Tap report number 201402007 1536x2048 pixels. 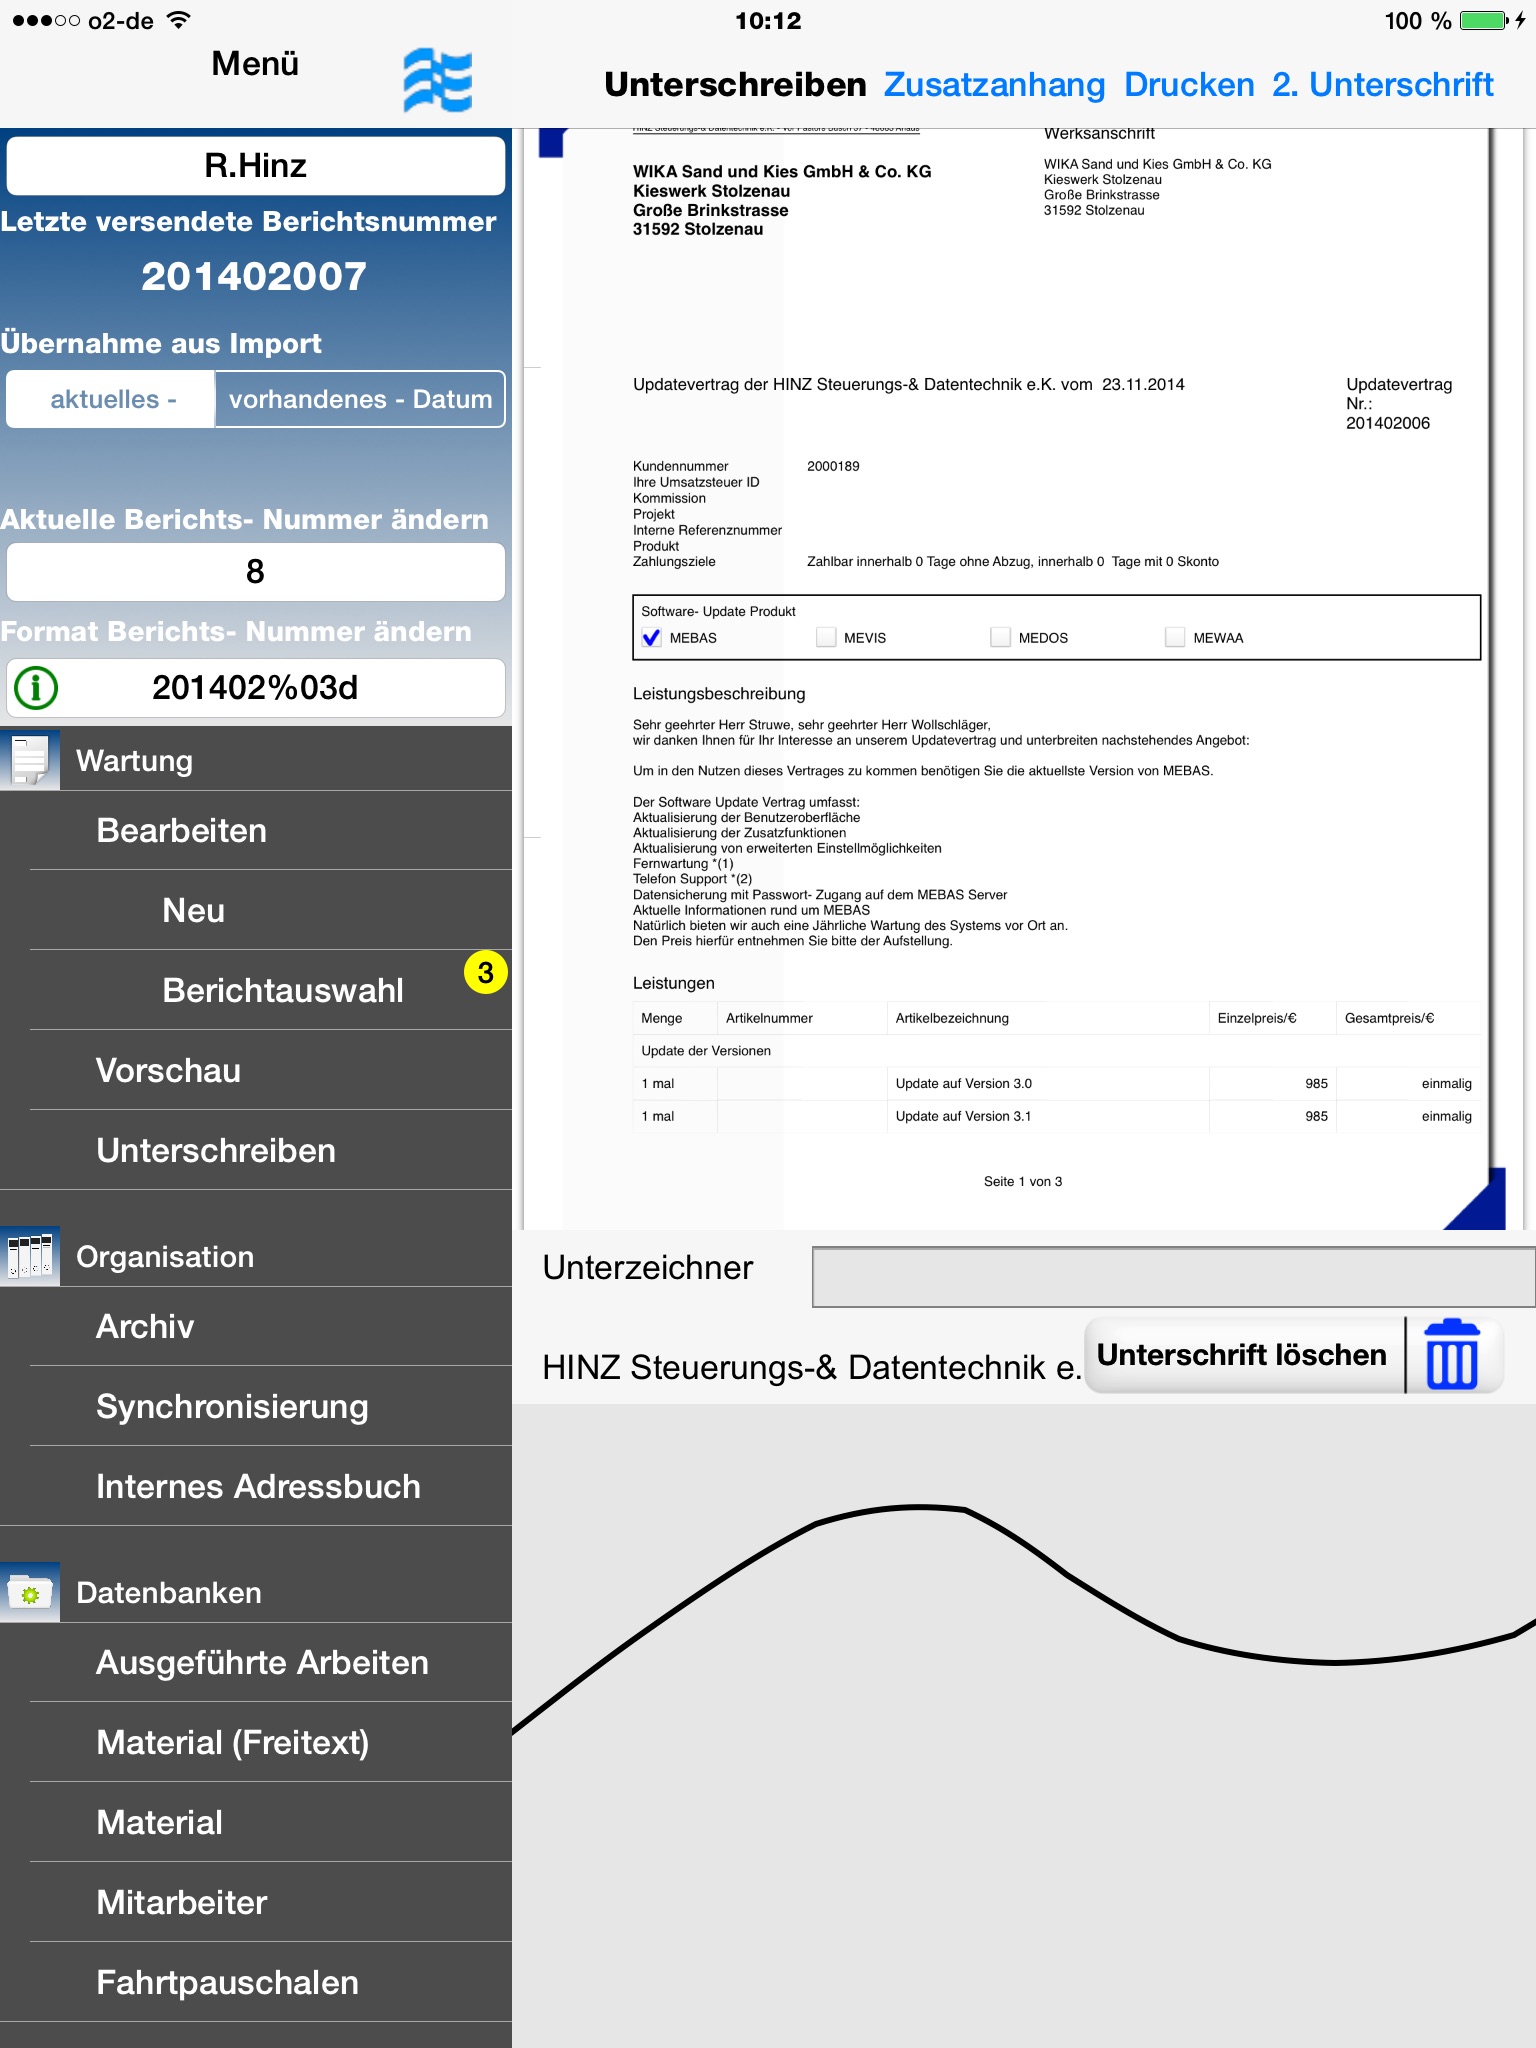click(254, 276)
